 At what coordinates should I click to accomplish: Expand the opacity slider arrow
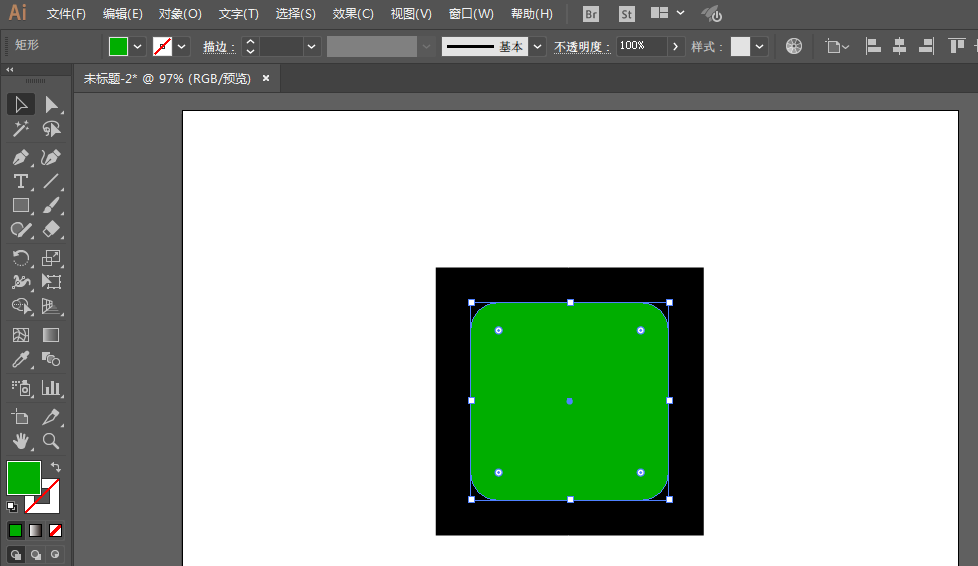click(675, 47)
